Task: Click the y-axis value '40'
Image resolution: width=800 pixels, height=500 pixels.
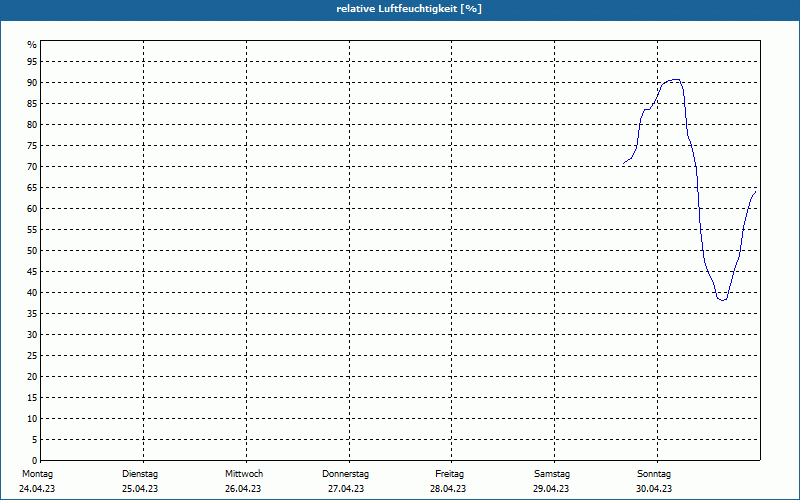Action: tap(32, 293)
